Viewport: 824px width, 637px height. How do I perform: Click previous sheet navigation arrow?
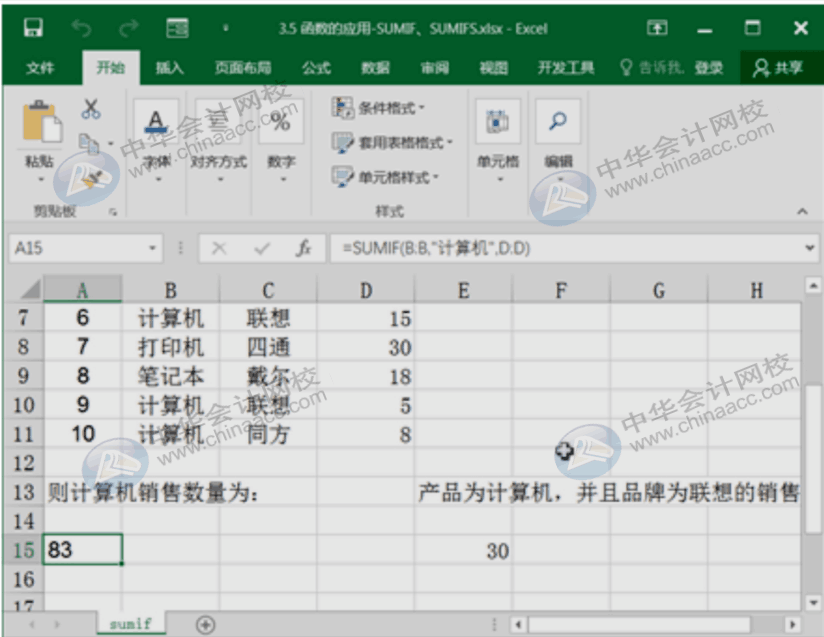[x=32, y=624]
